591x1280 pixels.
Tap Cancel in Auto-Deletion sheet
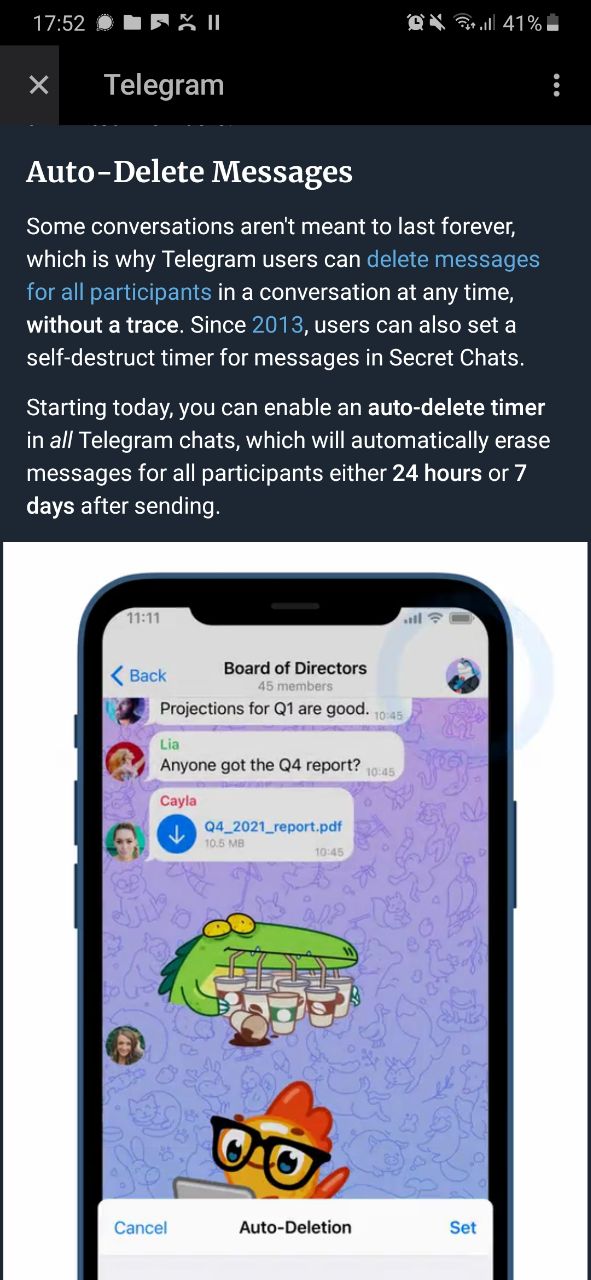click(140, 1227)
